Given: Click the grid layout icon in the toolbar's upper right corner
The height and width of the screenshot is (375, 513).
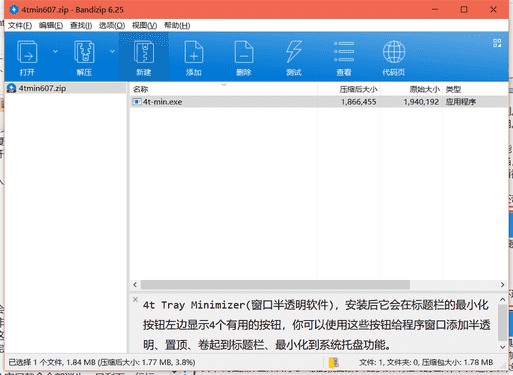Looking at the screenshot, I should point(497,43).
